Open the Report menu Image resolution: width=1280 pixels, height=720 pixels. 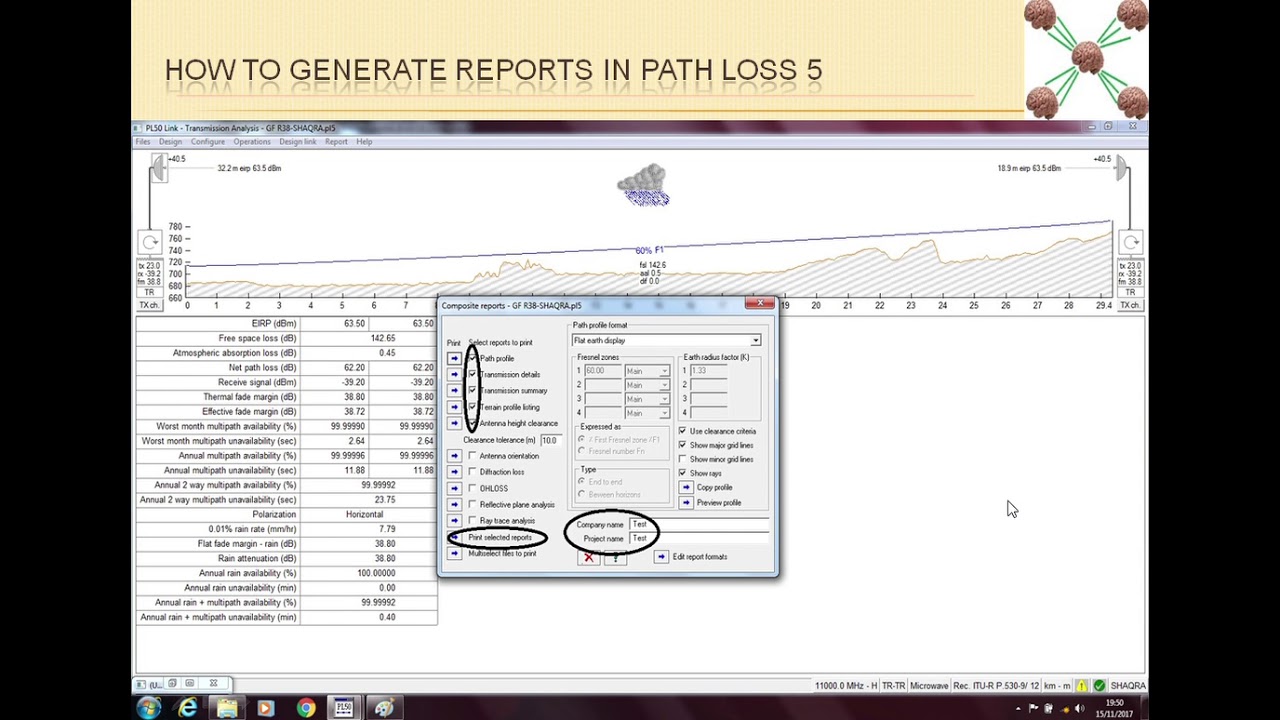coord(336,142)
